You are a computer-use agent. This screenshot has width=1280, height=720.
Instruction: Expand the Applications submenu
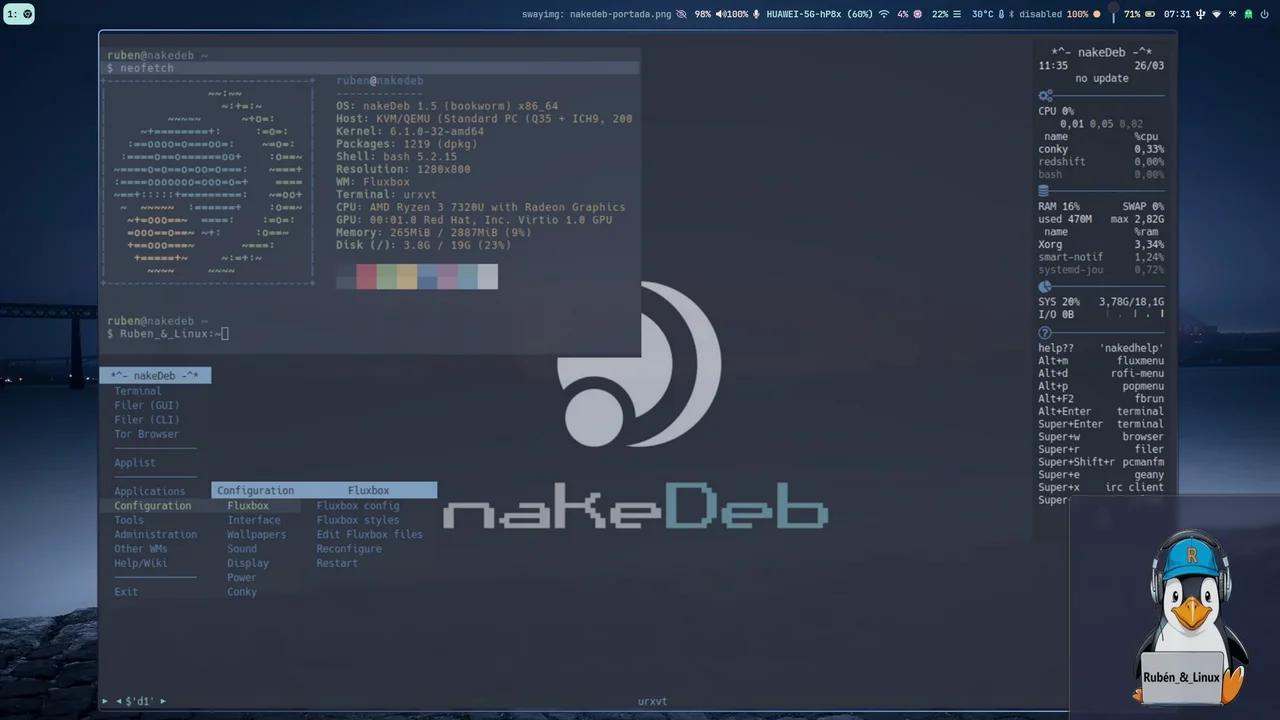(149, 491)
